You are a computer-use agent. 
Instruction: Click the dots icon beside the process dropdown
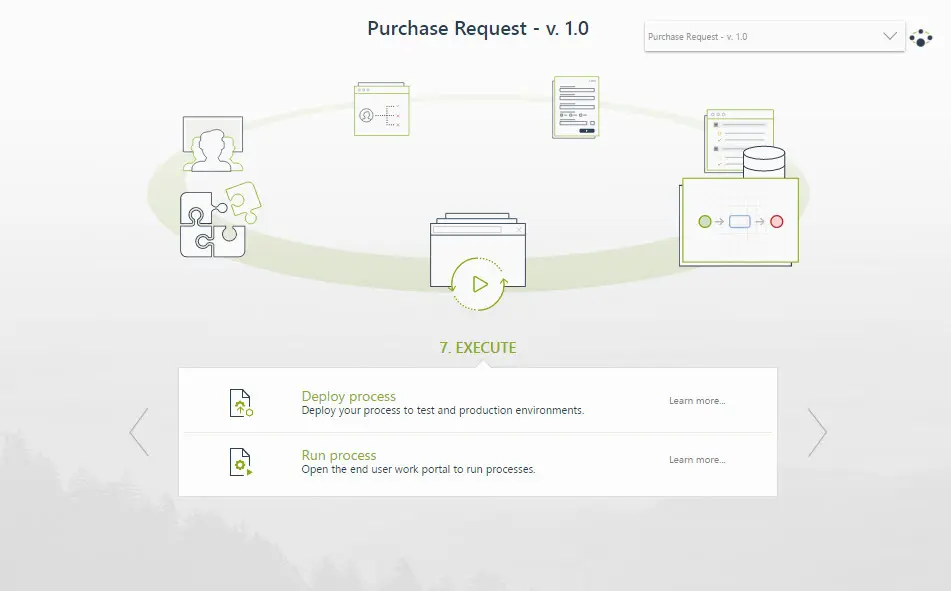pos(921,38)
